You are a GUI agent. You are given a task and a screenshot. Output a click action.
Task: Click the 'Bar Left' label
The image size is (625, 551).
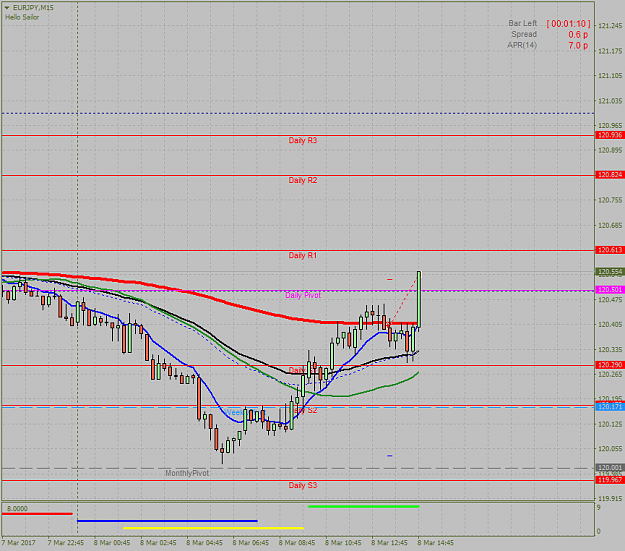[523, 24]
